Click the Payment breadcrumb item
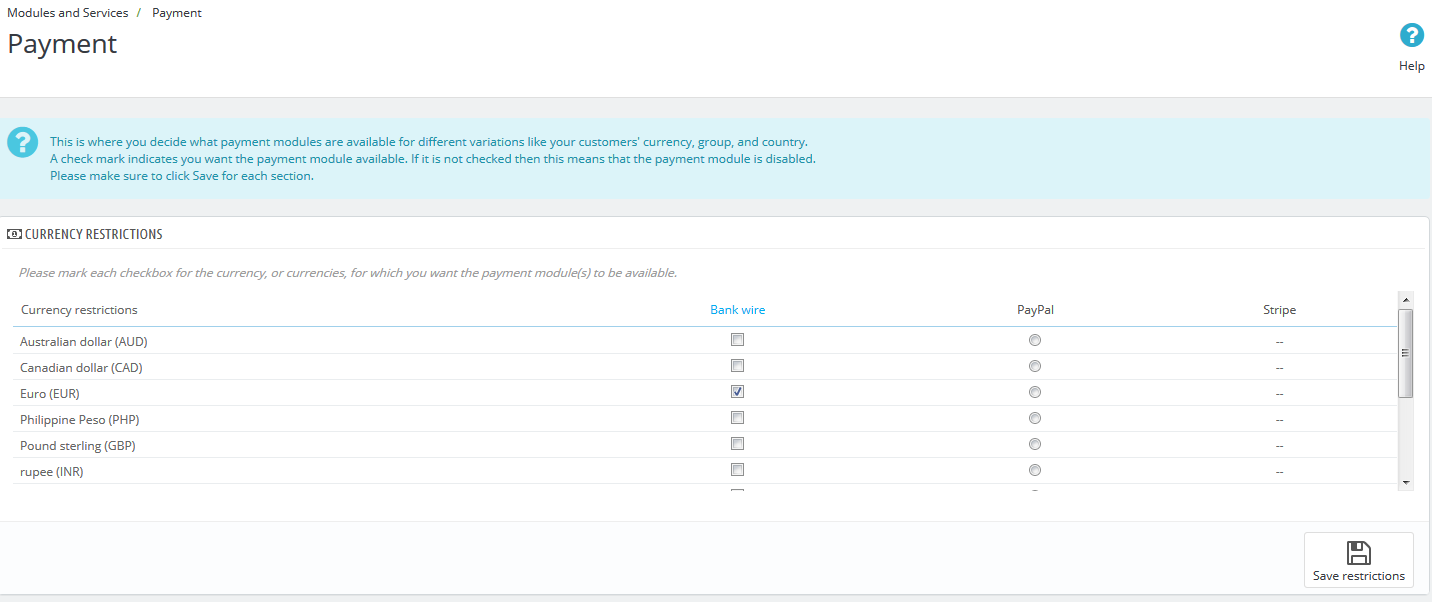This screenshot has width=1432, height=602. point(177,13)
